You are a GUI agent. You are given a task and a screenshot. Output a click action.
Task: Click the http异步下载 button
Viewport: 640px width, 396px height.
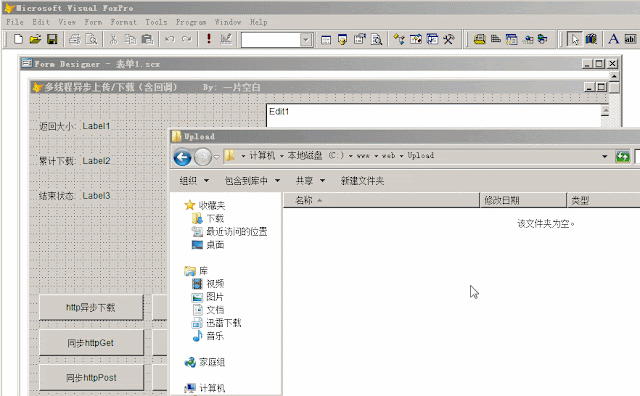pyautogui.click(x=91, y=307)
